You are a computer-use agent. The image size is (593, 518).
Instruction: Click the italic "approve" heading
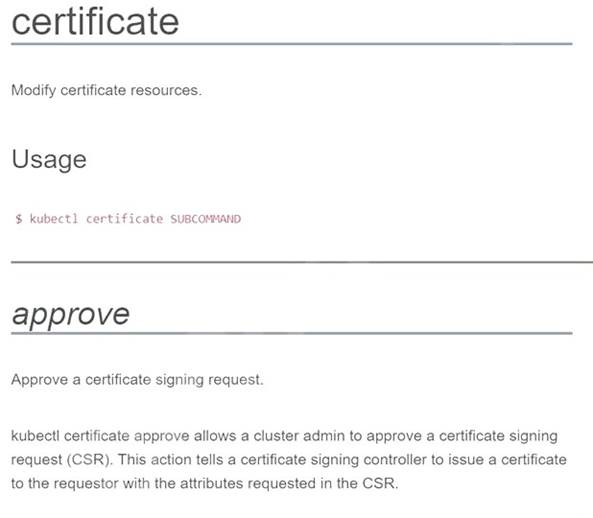[x=71, y=315]
